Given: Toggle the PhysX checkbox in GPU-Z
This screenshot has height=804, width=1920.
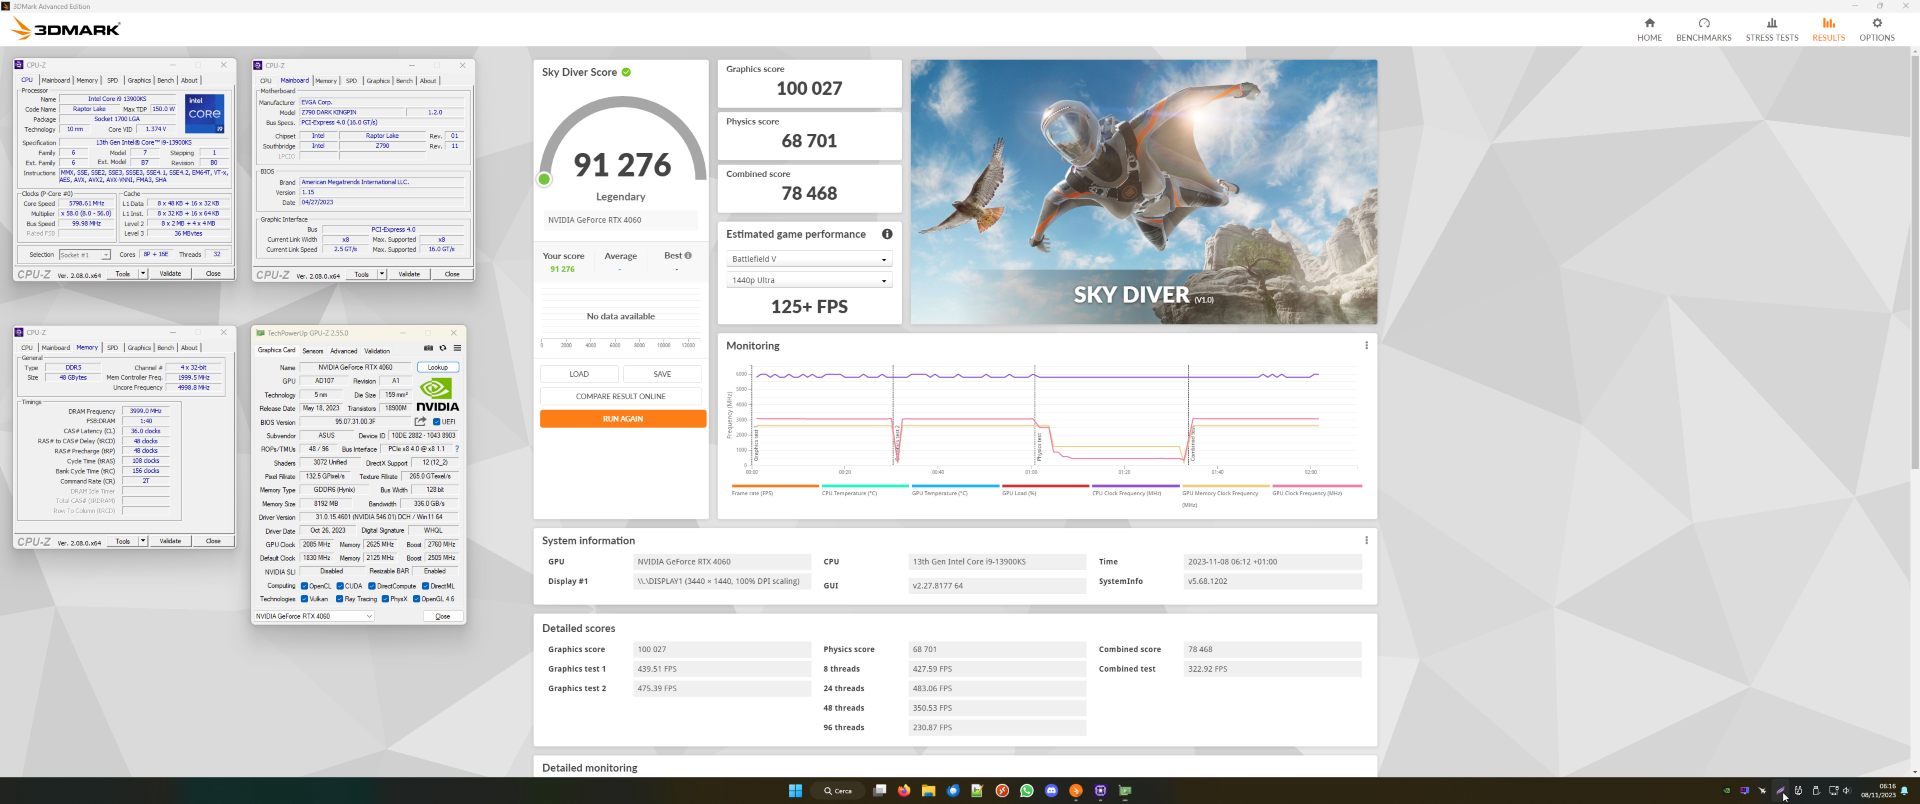Looking at the screenshot, I should tap(385, 599).
